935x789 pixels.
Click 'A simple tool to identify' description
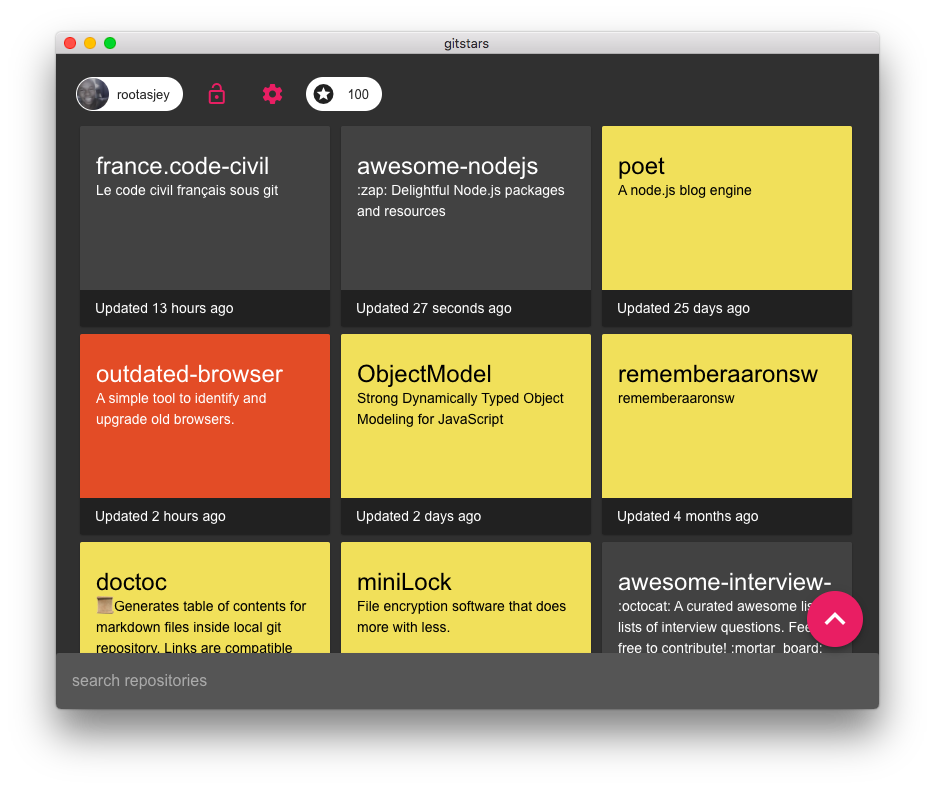point(181,409)
